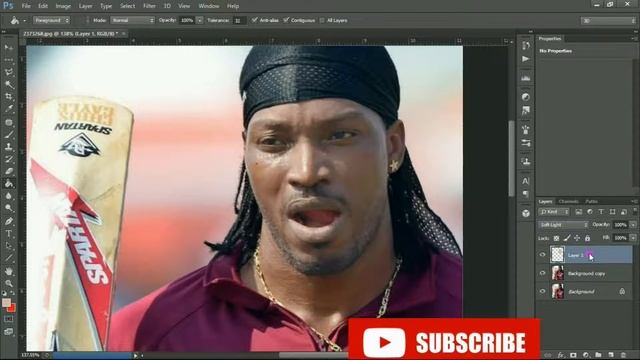Viewport: 640px width, 360px height.
Task: Toggle Quick Mask mode icon
Action: pyautogui.click(x=9, y=319)
